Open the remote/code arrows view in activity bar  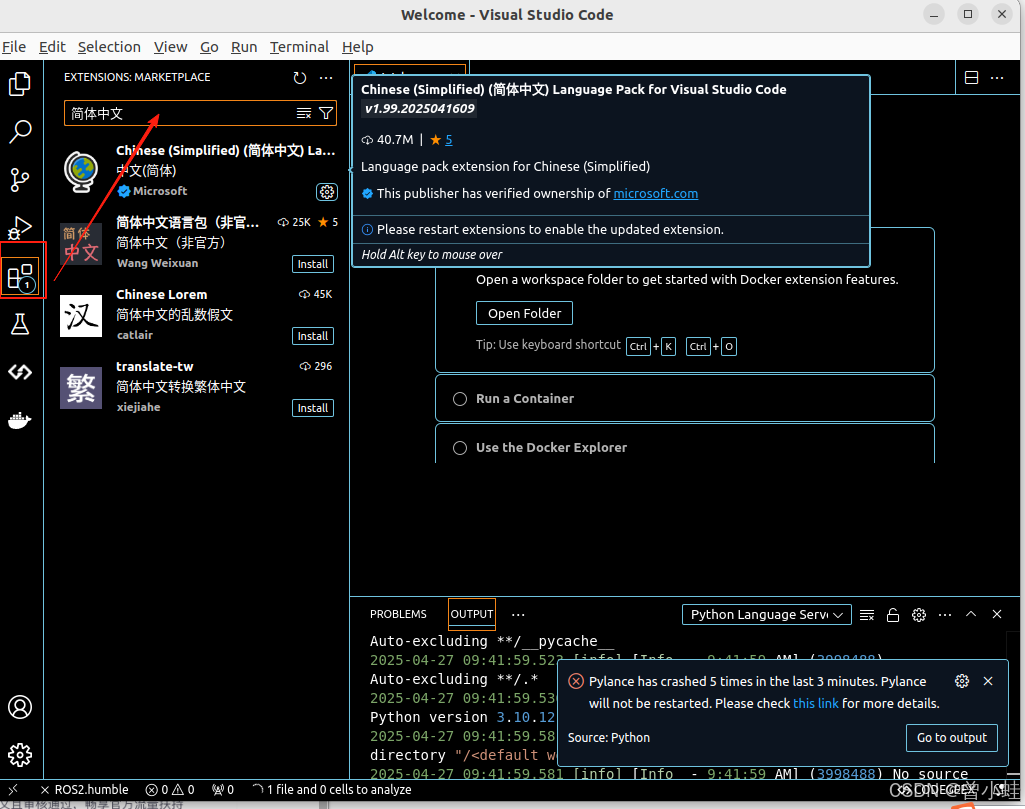20,372
